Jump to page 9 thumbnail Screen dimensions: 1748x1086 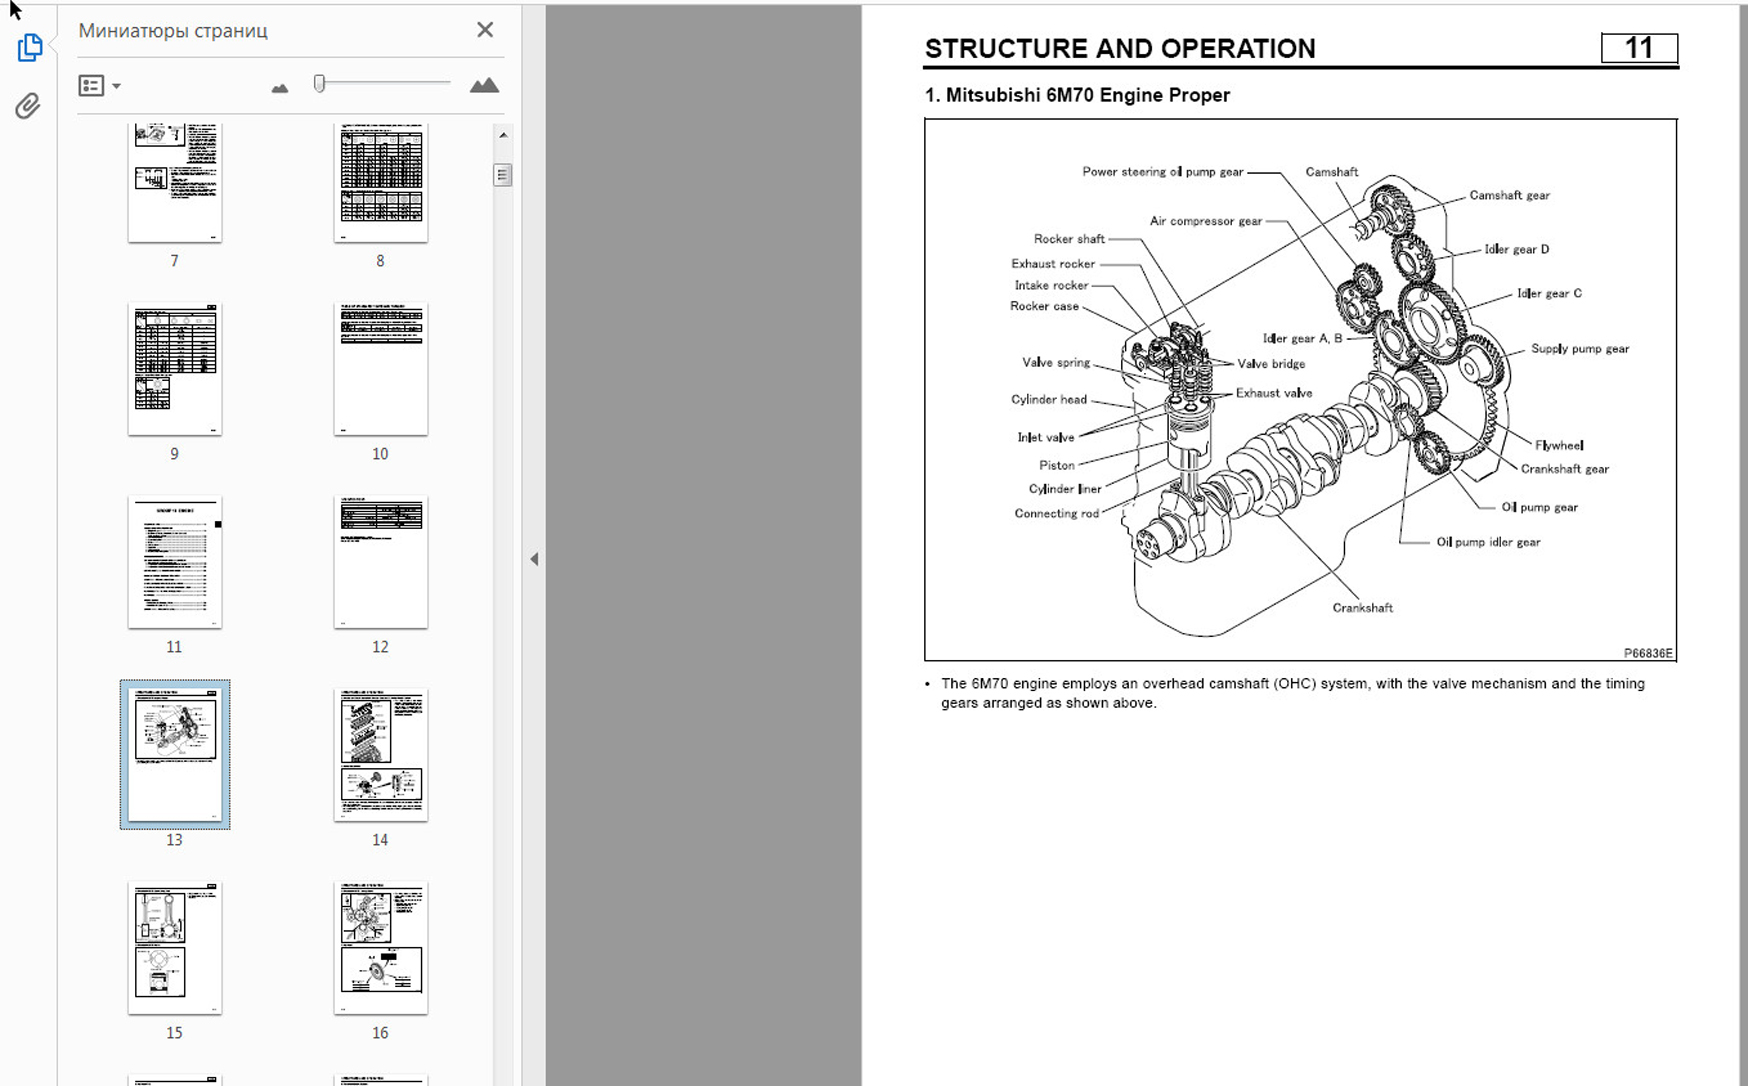[175, 369]
